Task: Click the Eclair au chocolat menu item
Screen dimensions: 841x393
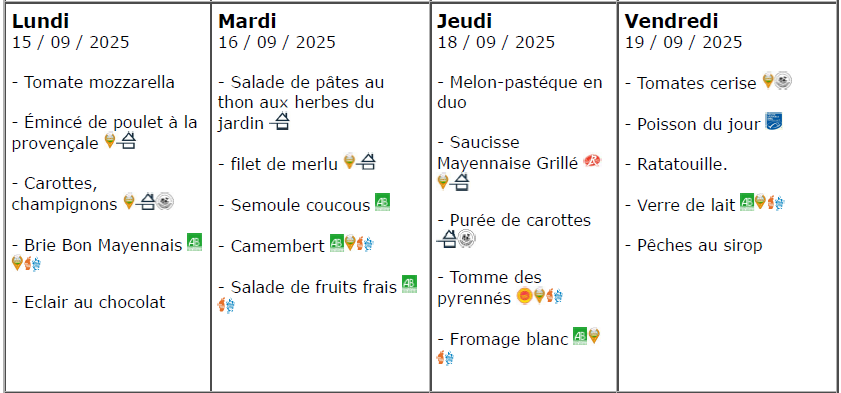Action: pyautogui.click(x=88, y=302)
